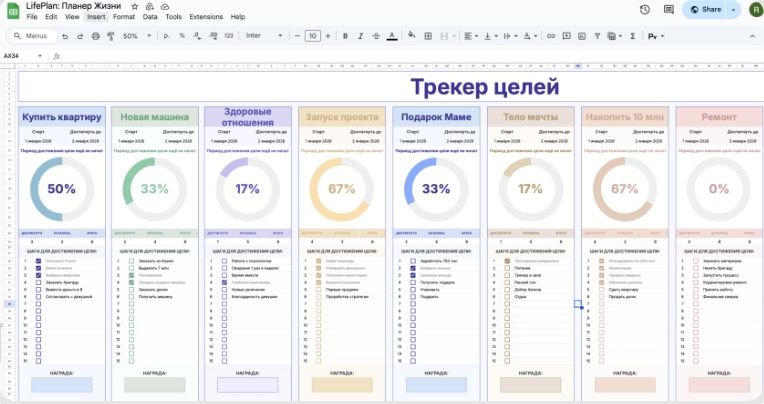Open the Format menu
Image resolution: width=764 pixels, height=404 pixels.
124,17
